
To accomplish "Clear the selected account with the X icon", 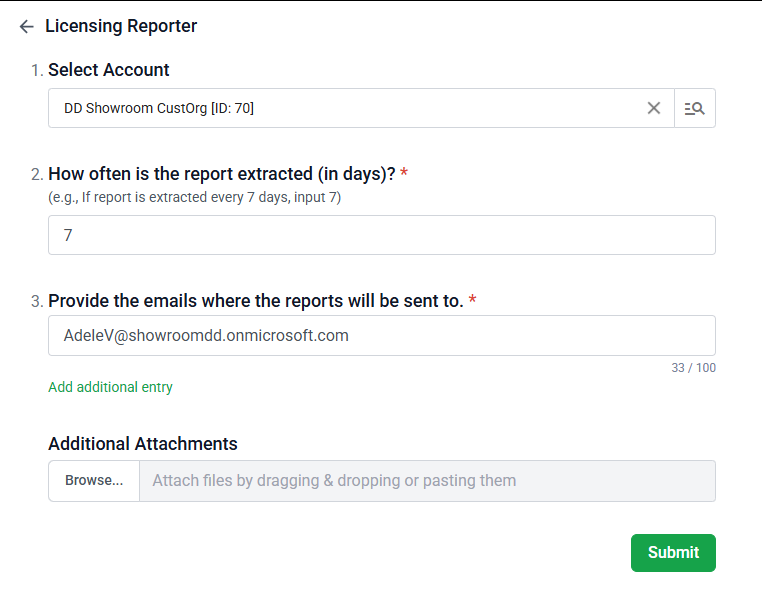I will [x=654, y=108].
